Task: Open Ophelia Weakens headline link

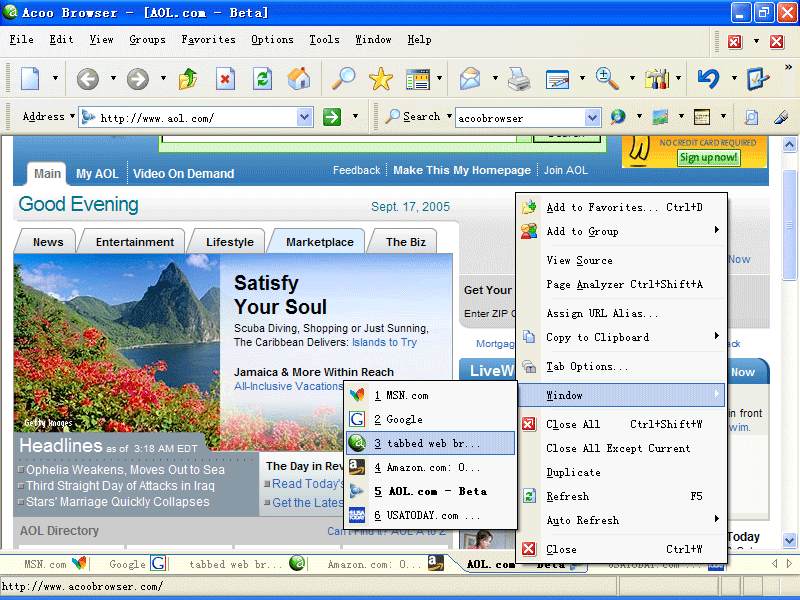Action: (125, 469)
